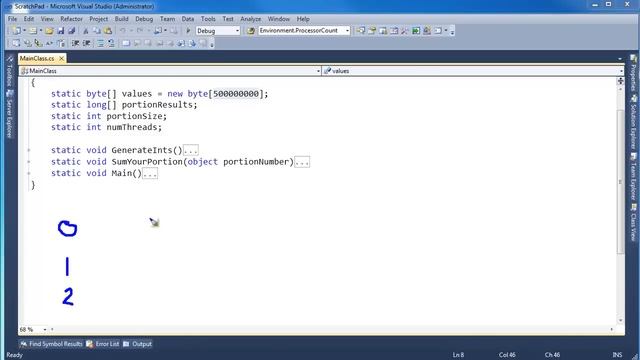Click the editor horizontal scrollbar right arrow
This screenshot has width=640, height=360.
pyautogui.click(x=611, y=329)
